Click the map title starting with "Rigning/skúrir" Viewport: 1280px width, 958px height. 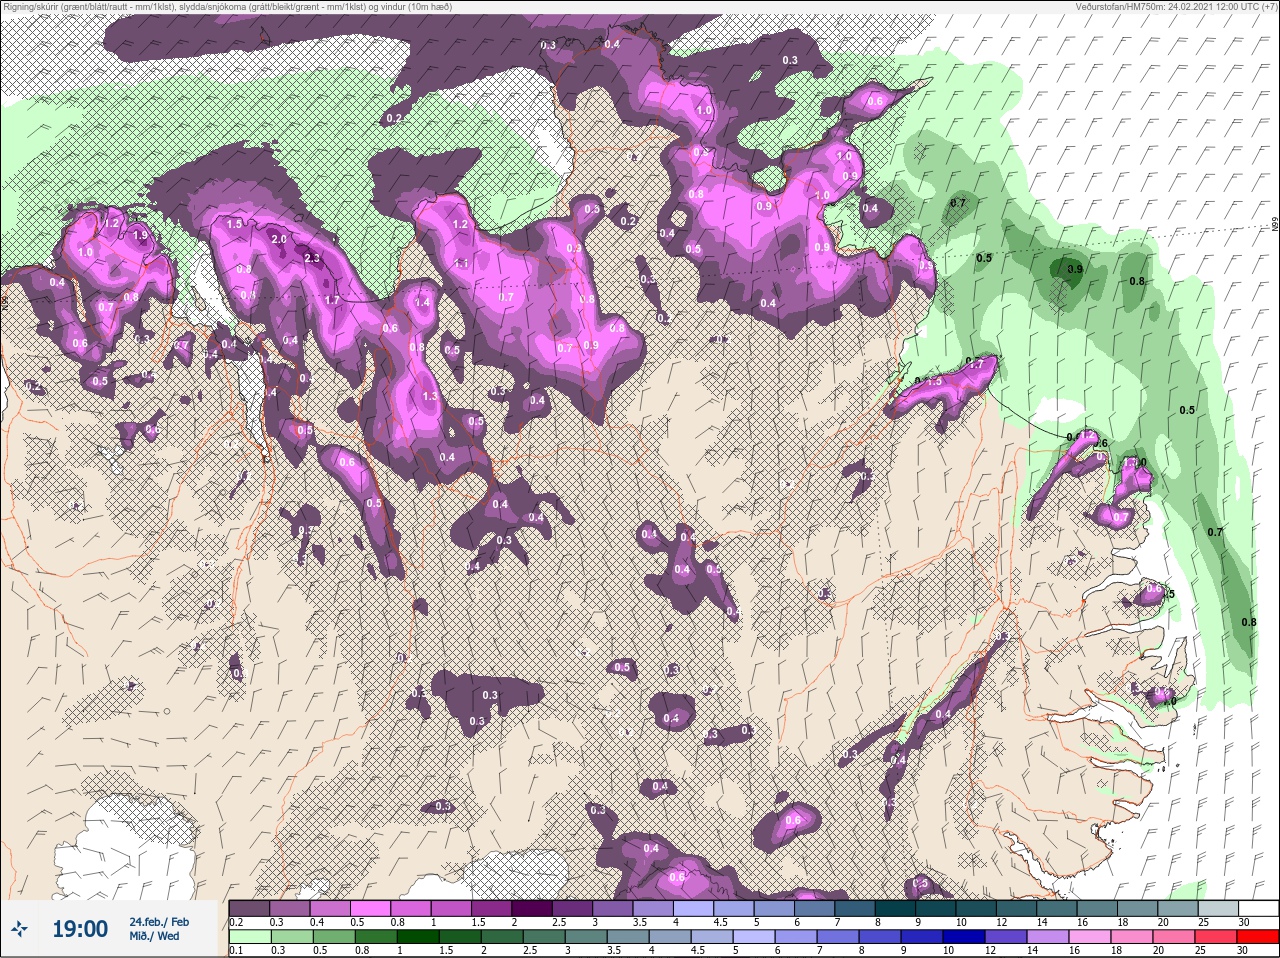(x=226, y=6)
